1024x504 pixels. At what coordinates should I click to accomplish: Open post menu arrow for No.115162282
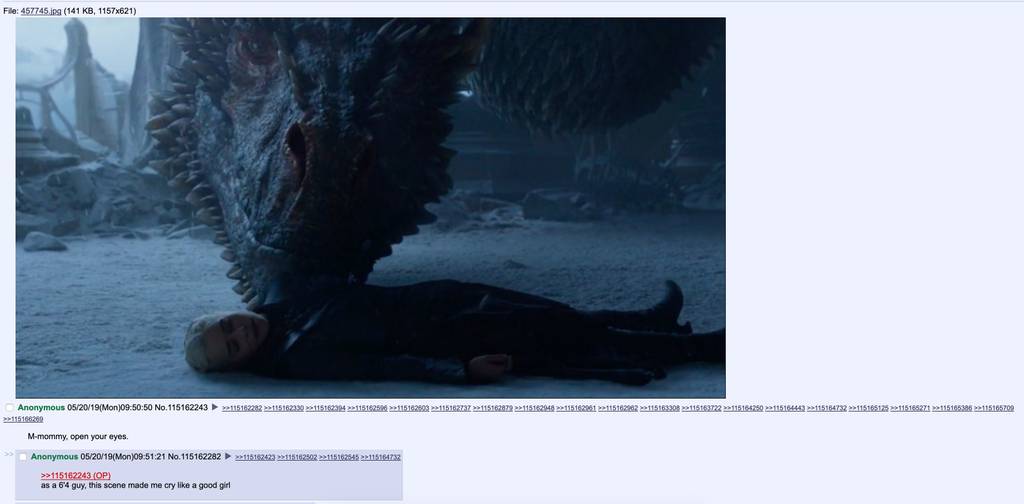228,456
